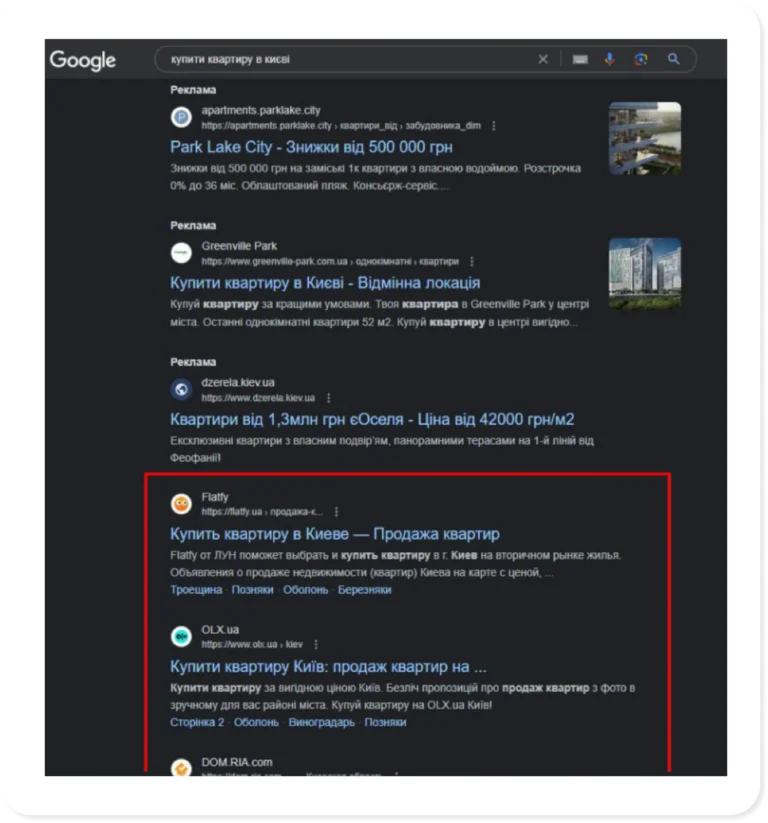Start voice search with the microphone icon
Screen dimensions: 768x823
click(609, 59)
